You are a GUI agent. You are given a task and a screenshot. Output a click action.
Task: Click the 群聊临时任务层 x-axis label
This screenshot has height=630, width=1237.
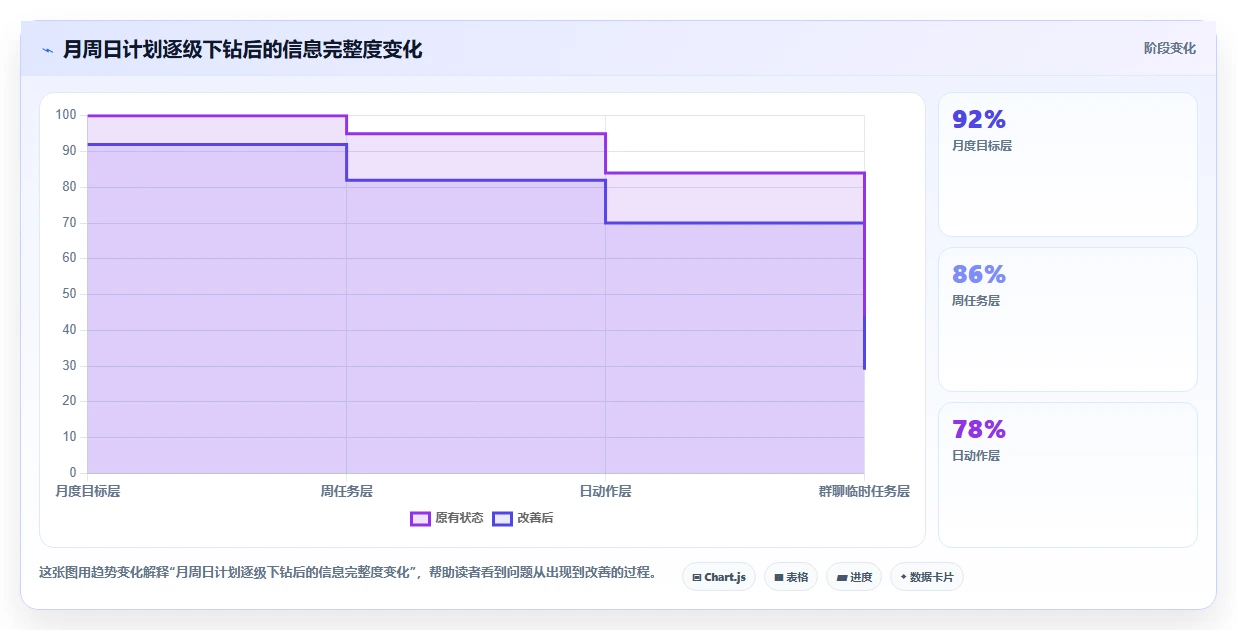[864, 491]
